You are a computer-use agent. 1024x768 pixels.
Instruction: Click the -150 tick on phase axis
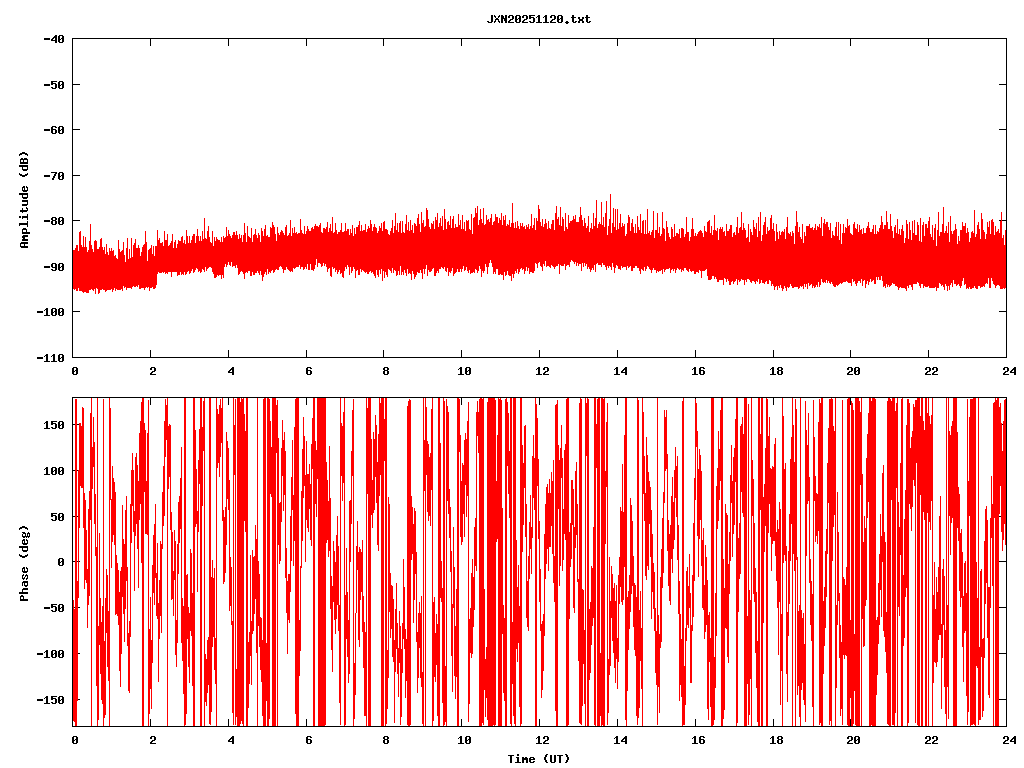click(51, 699)
